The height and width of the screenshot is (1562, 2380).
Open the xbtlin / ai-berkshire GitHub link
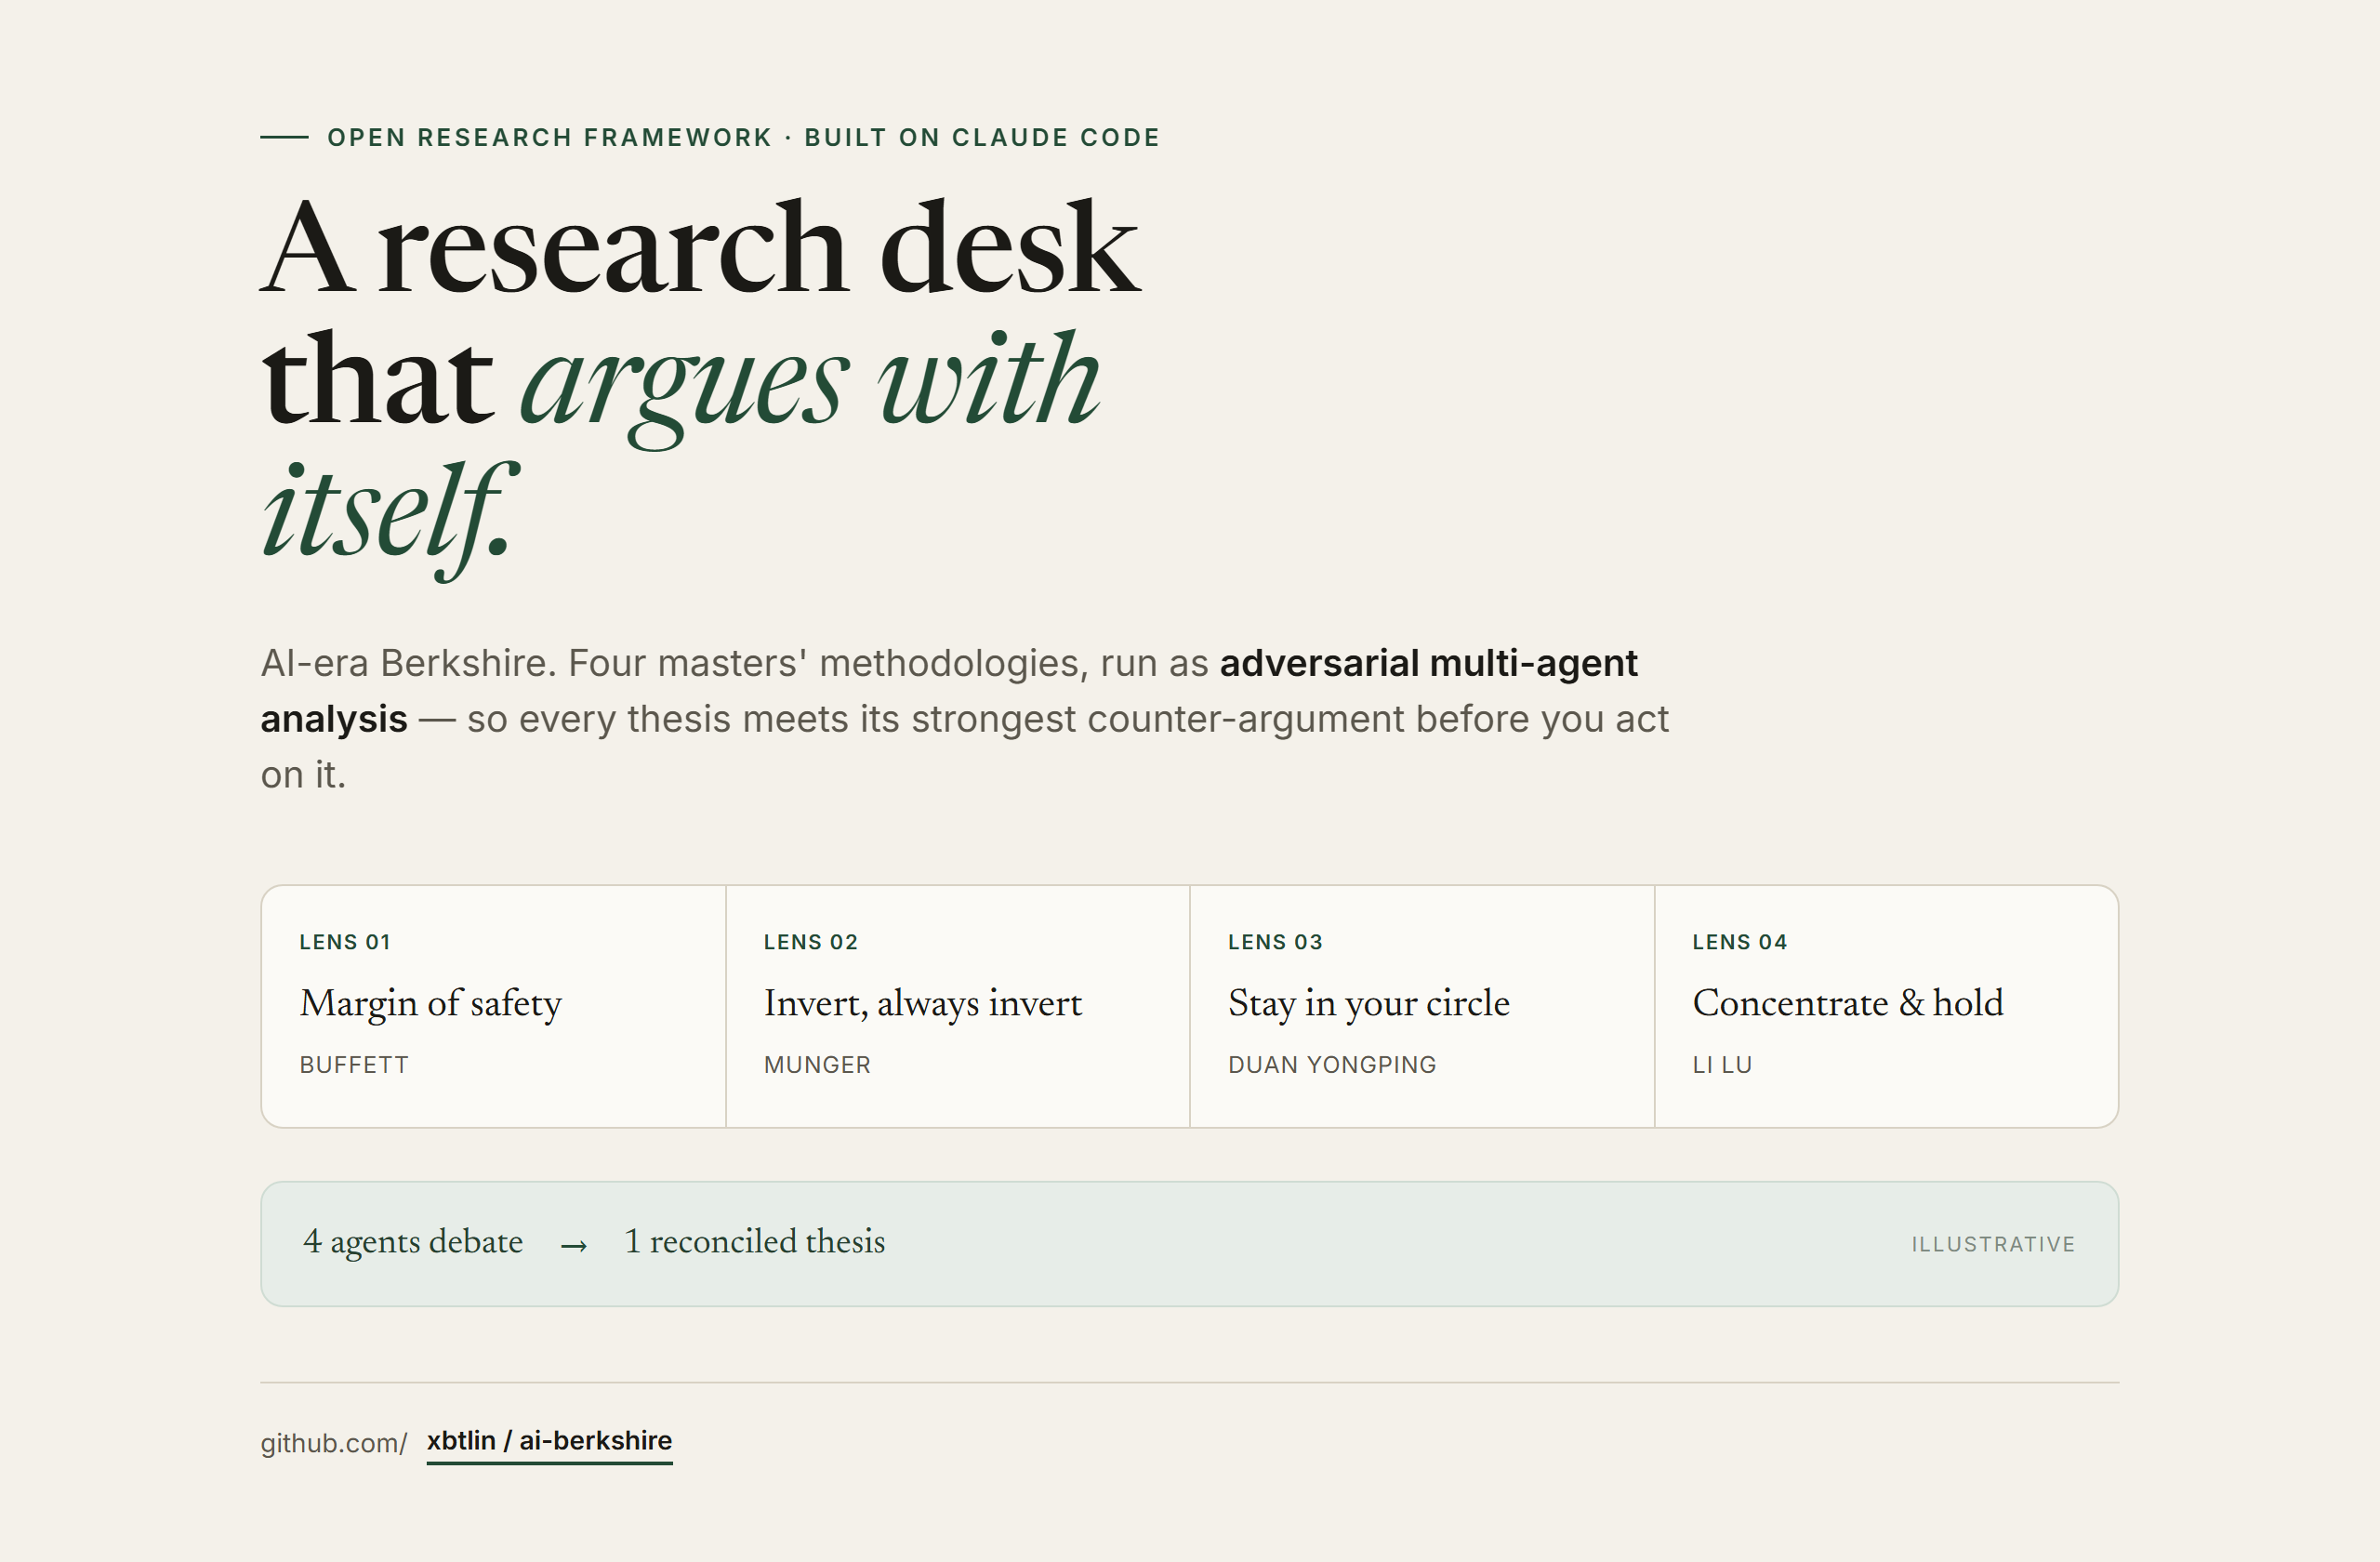pyautogui.click(x=549, y=1441)
